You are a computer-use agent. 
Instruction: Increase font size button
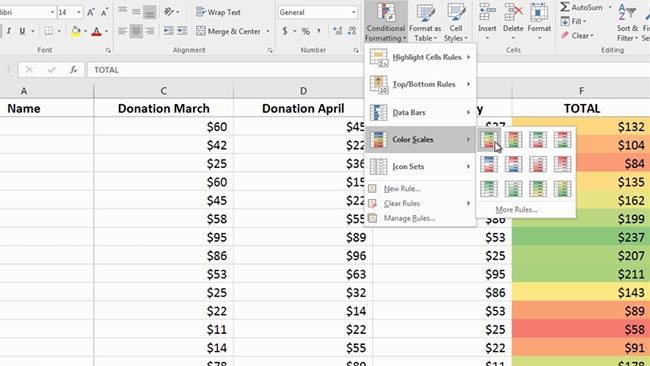pos(91,12)
